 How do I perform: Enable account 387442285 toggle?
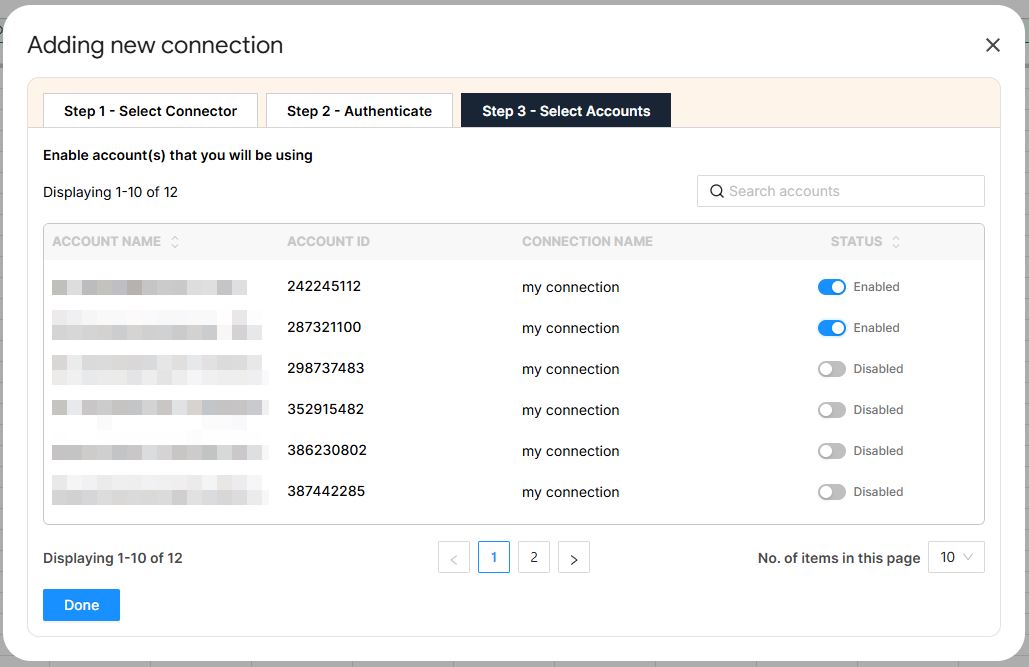(831, 492)
